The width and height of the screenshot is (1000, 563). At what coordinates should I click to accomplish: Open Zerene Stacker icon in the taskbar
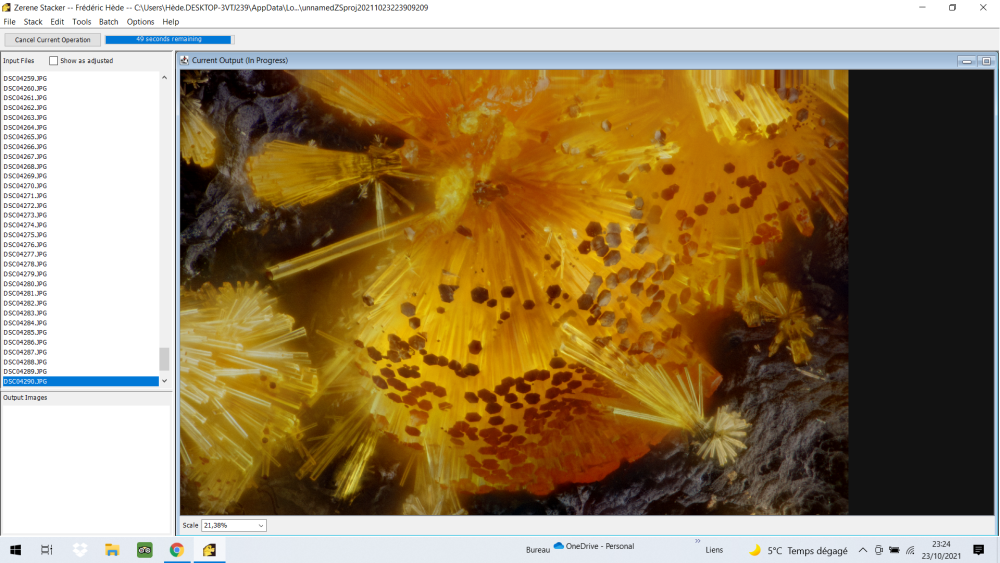[209, 550]
